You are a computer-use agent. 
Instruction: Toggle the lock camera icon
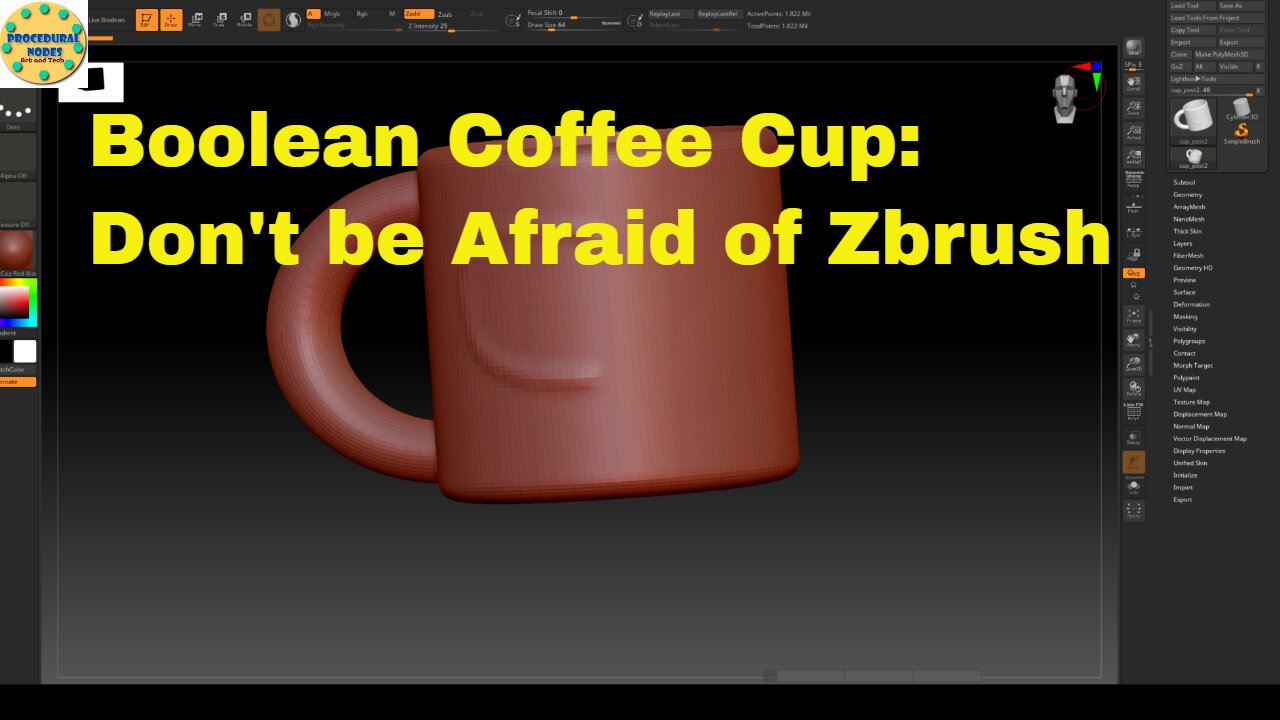click(1133, 255)
